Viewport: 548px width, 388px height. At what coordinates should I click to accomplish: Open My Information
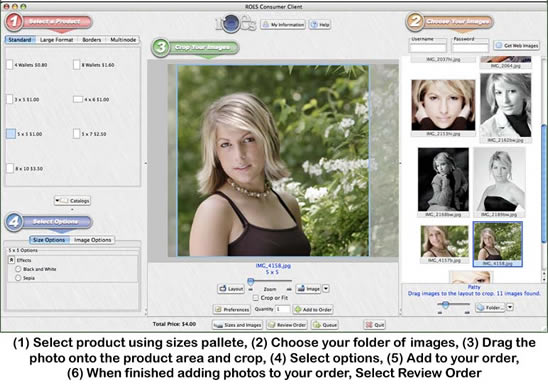coord(283,25)
